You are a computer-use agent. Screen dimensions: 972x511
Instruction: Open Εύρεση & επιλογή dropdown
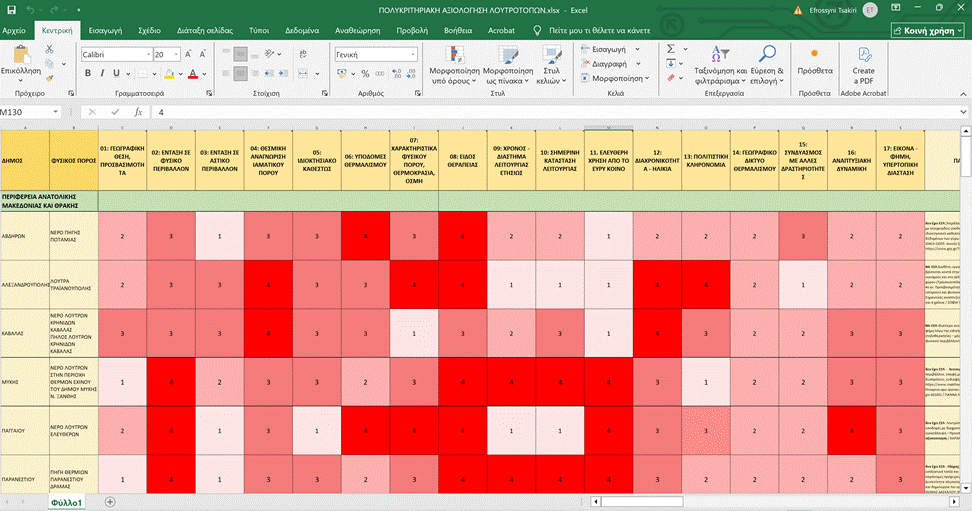coord(767,65)
